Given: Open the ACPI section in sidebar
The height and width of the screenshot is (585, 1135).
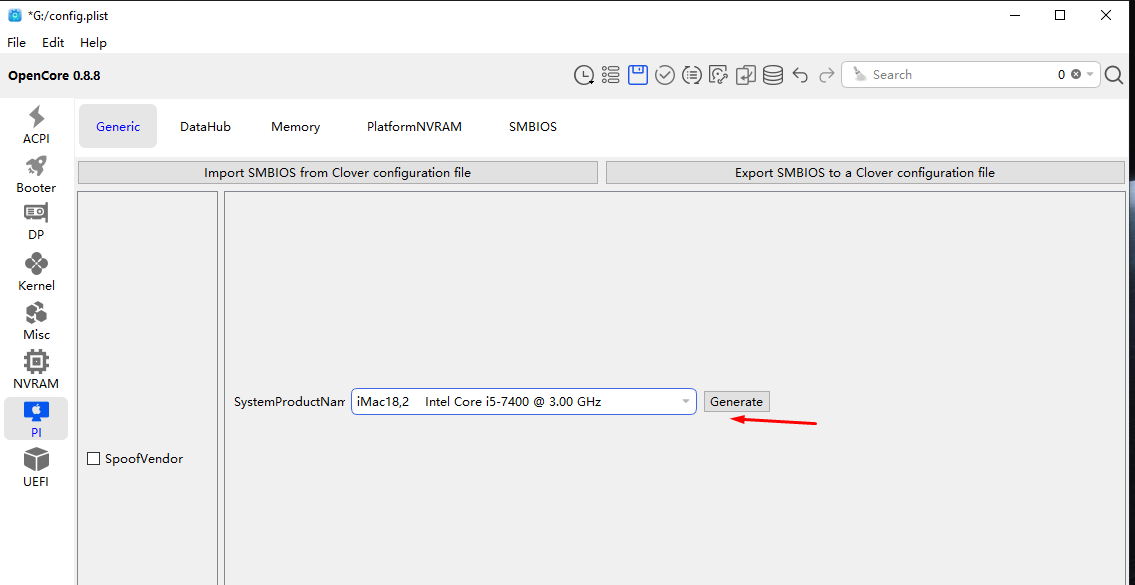Looking at the screenshot, I should [36, 125].
